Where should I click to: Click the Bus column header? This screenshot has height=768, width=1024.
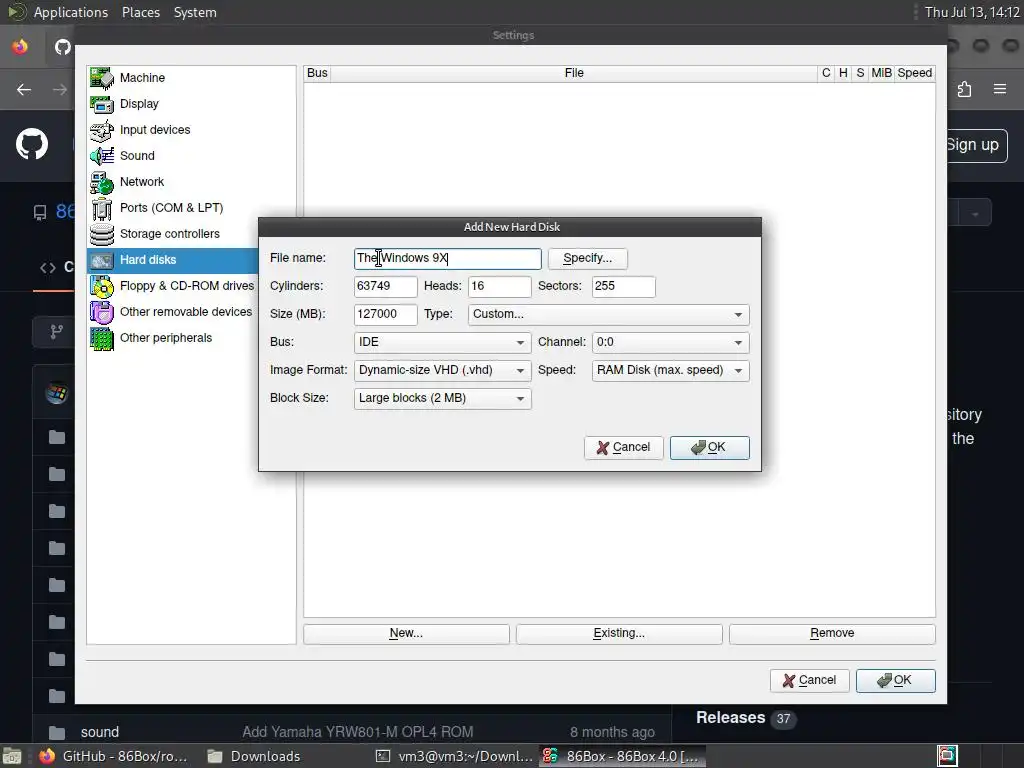(317, 73)
